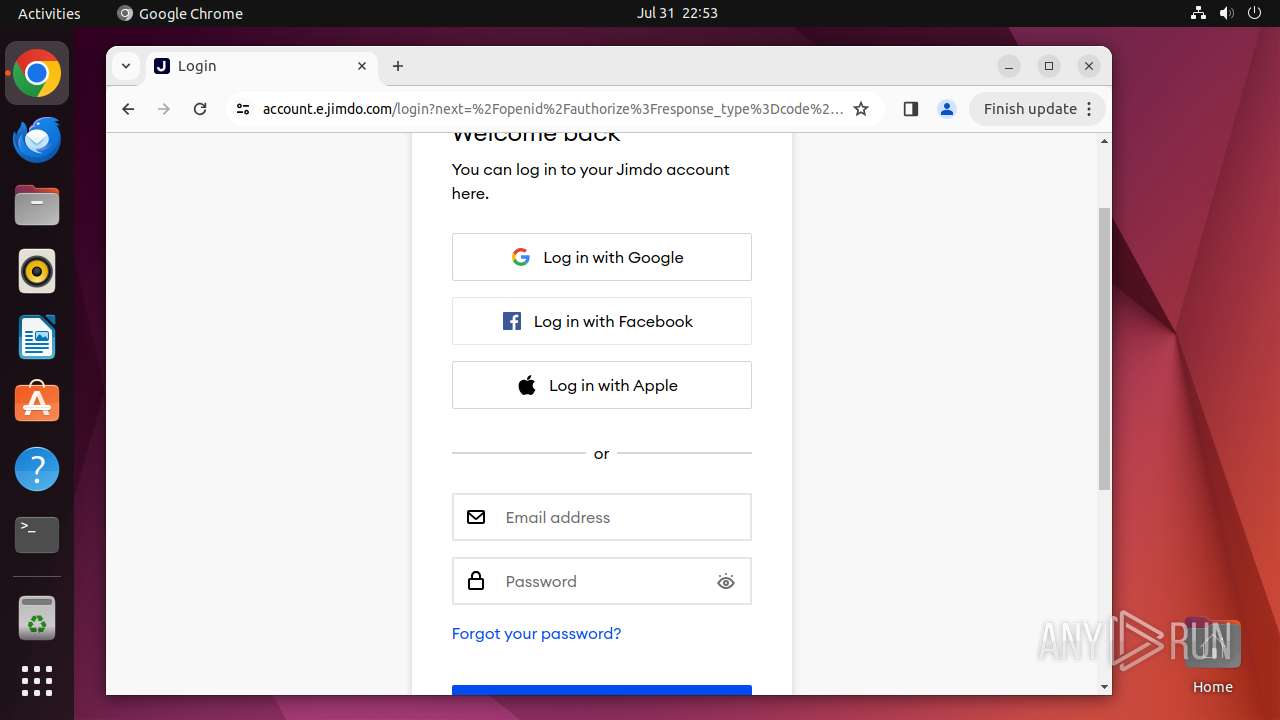Image resolution: width=1280 pixels, height=720 pixels.
Task: Minimize the Chrome window
Action: point(1009,66)
